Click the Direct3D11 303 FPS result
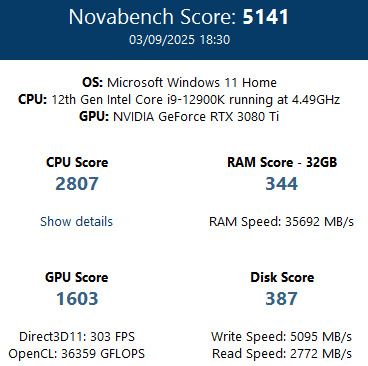The width and height of the screenshot is (368, 366). pos(77,336)
